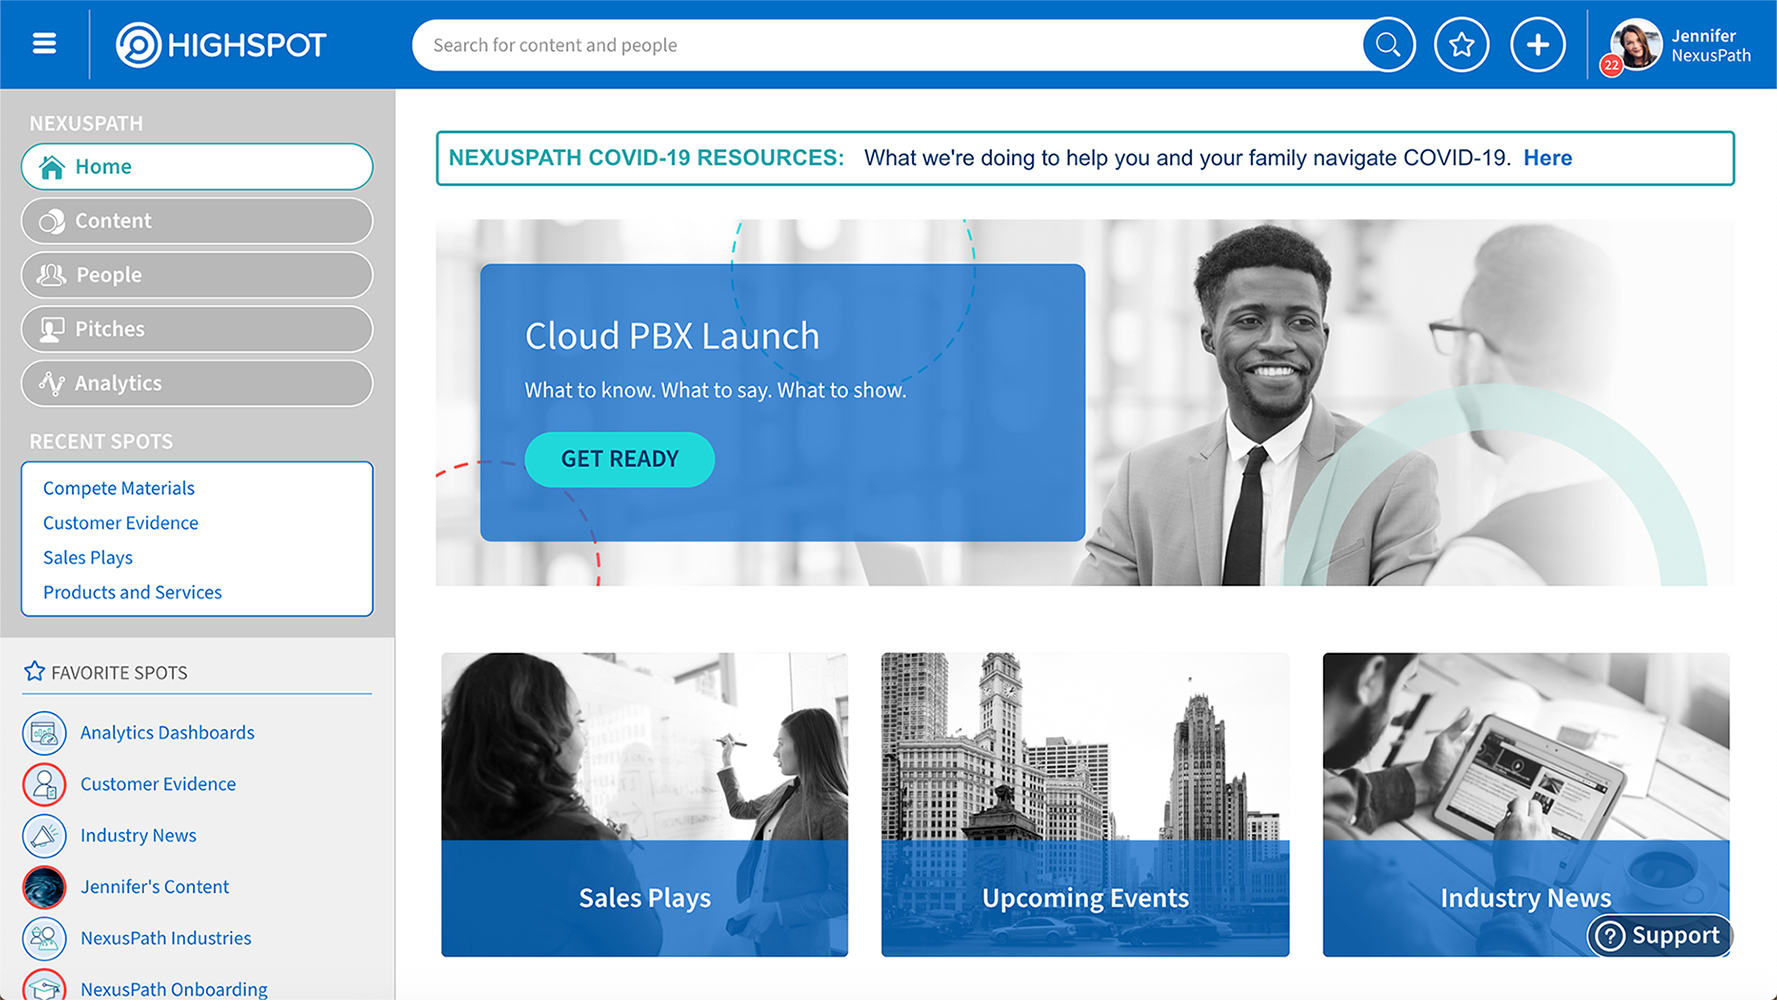
Task: Open the COVID-19 resources Here link
Action: tap(1547, 158)
